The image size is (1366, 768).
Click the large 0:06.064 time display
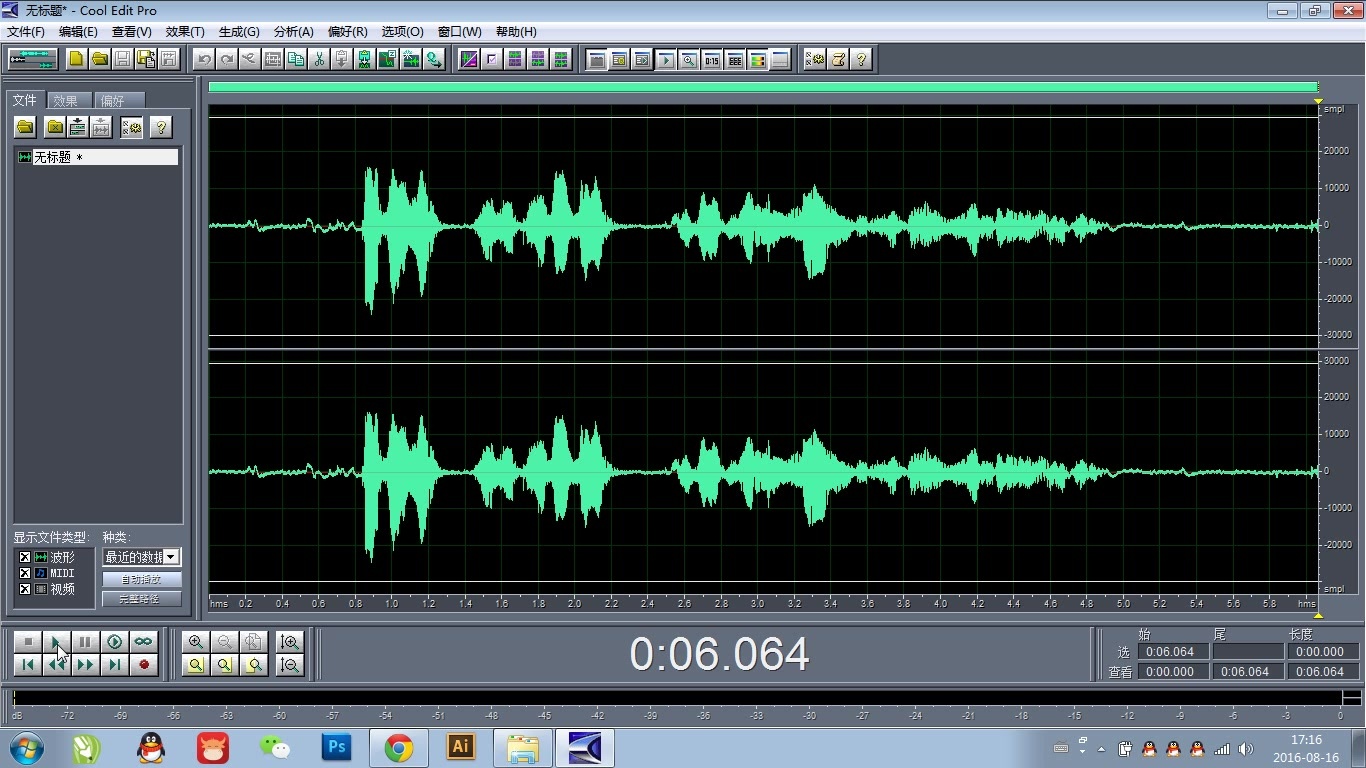pos(719,655)
